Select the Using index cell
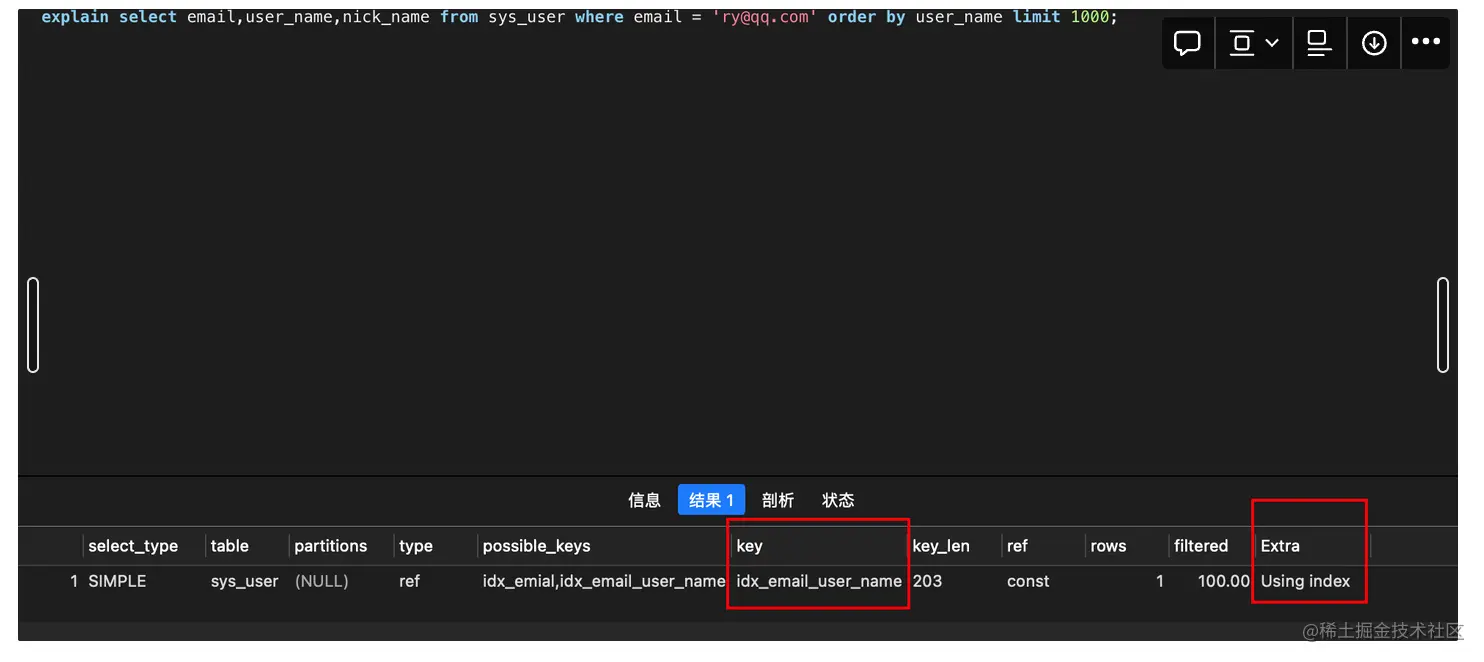 coord(1305,581)
